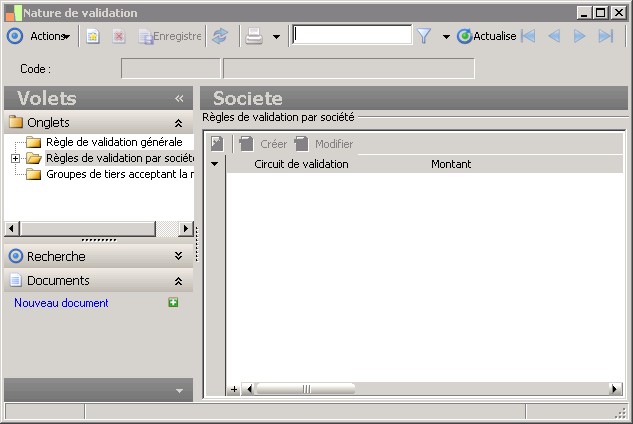Click the Nouveau document link
The width and height of the screenshot is (633, 424).
click(61, 303)
